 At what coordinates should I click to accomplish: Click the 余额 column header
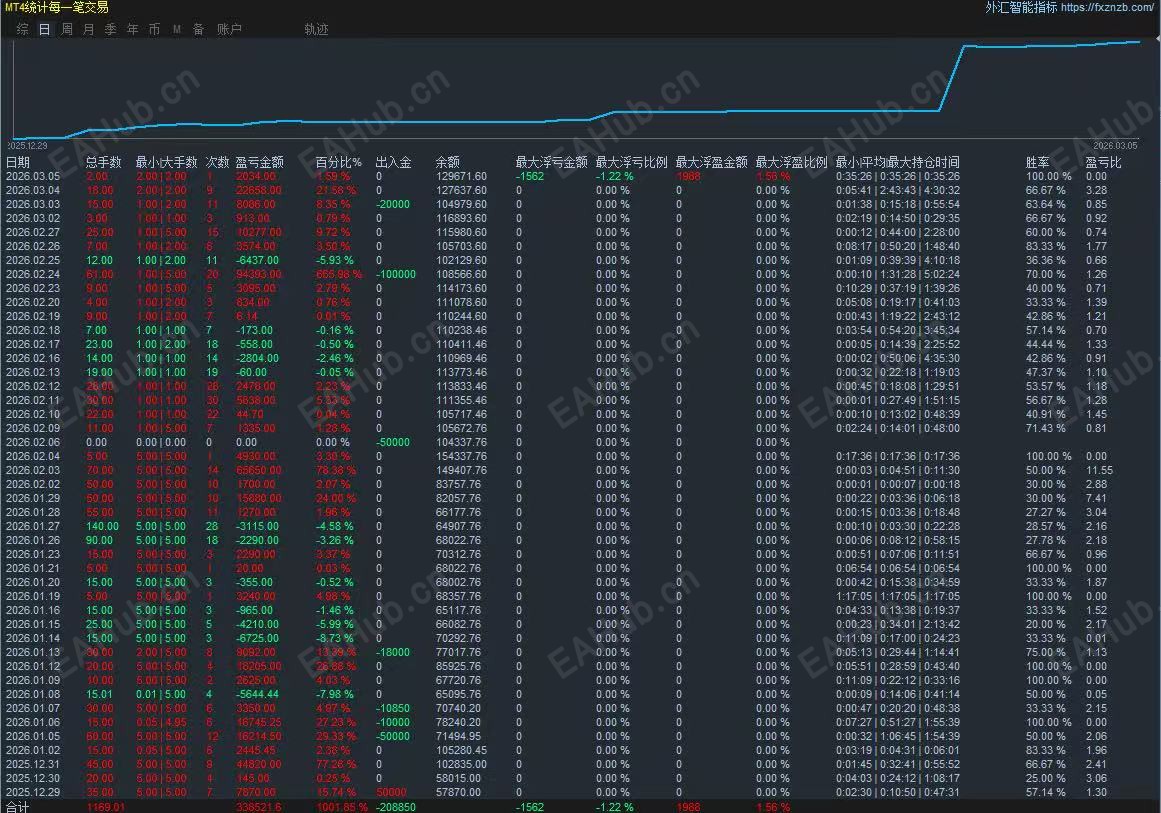[447, 161]
